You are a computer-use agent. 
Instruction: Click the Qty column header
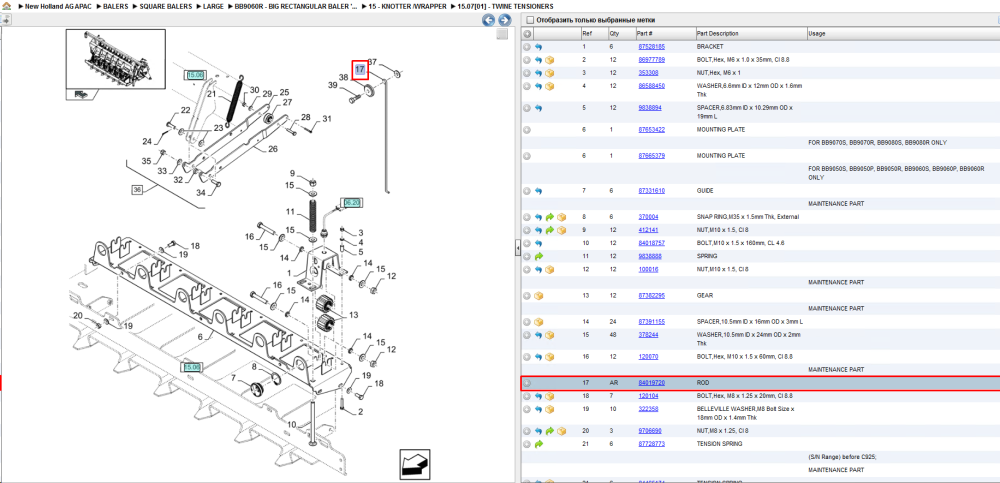(x=614, y=34)
